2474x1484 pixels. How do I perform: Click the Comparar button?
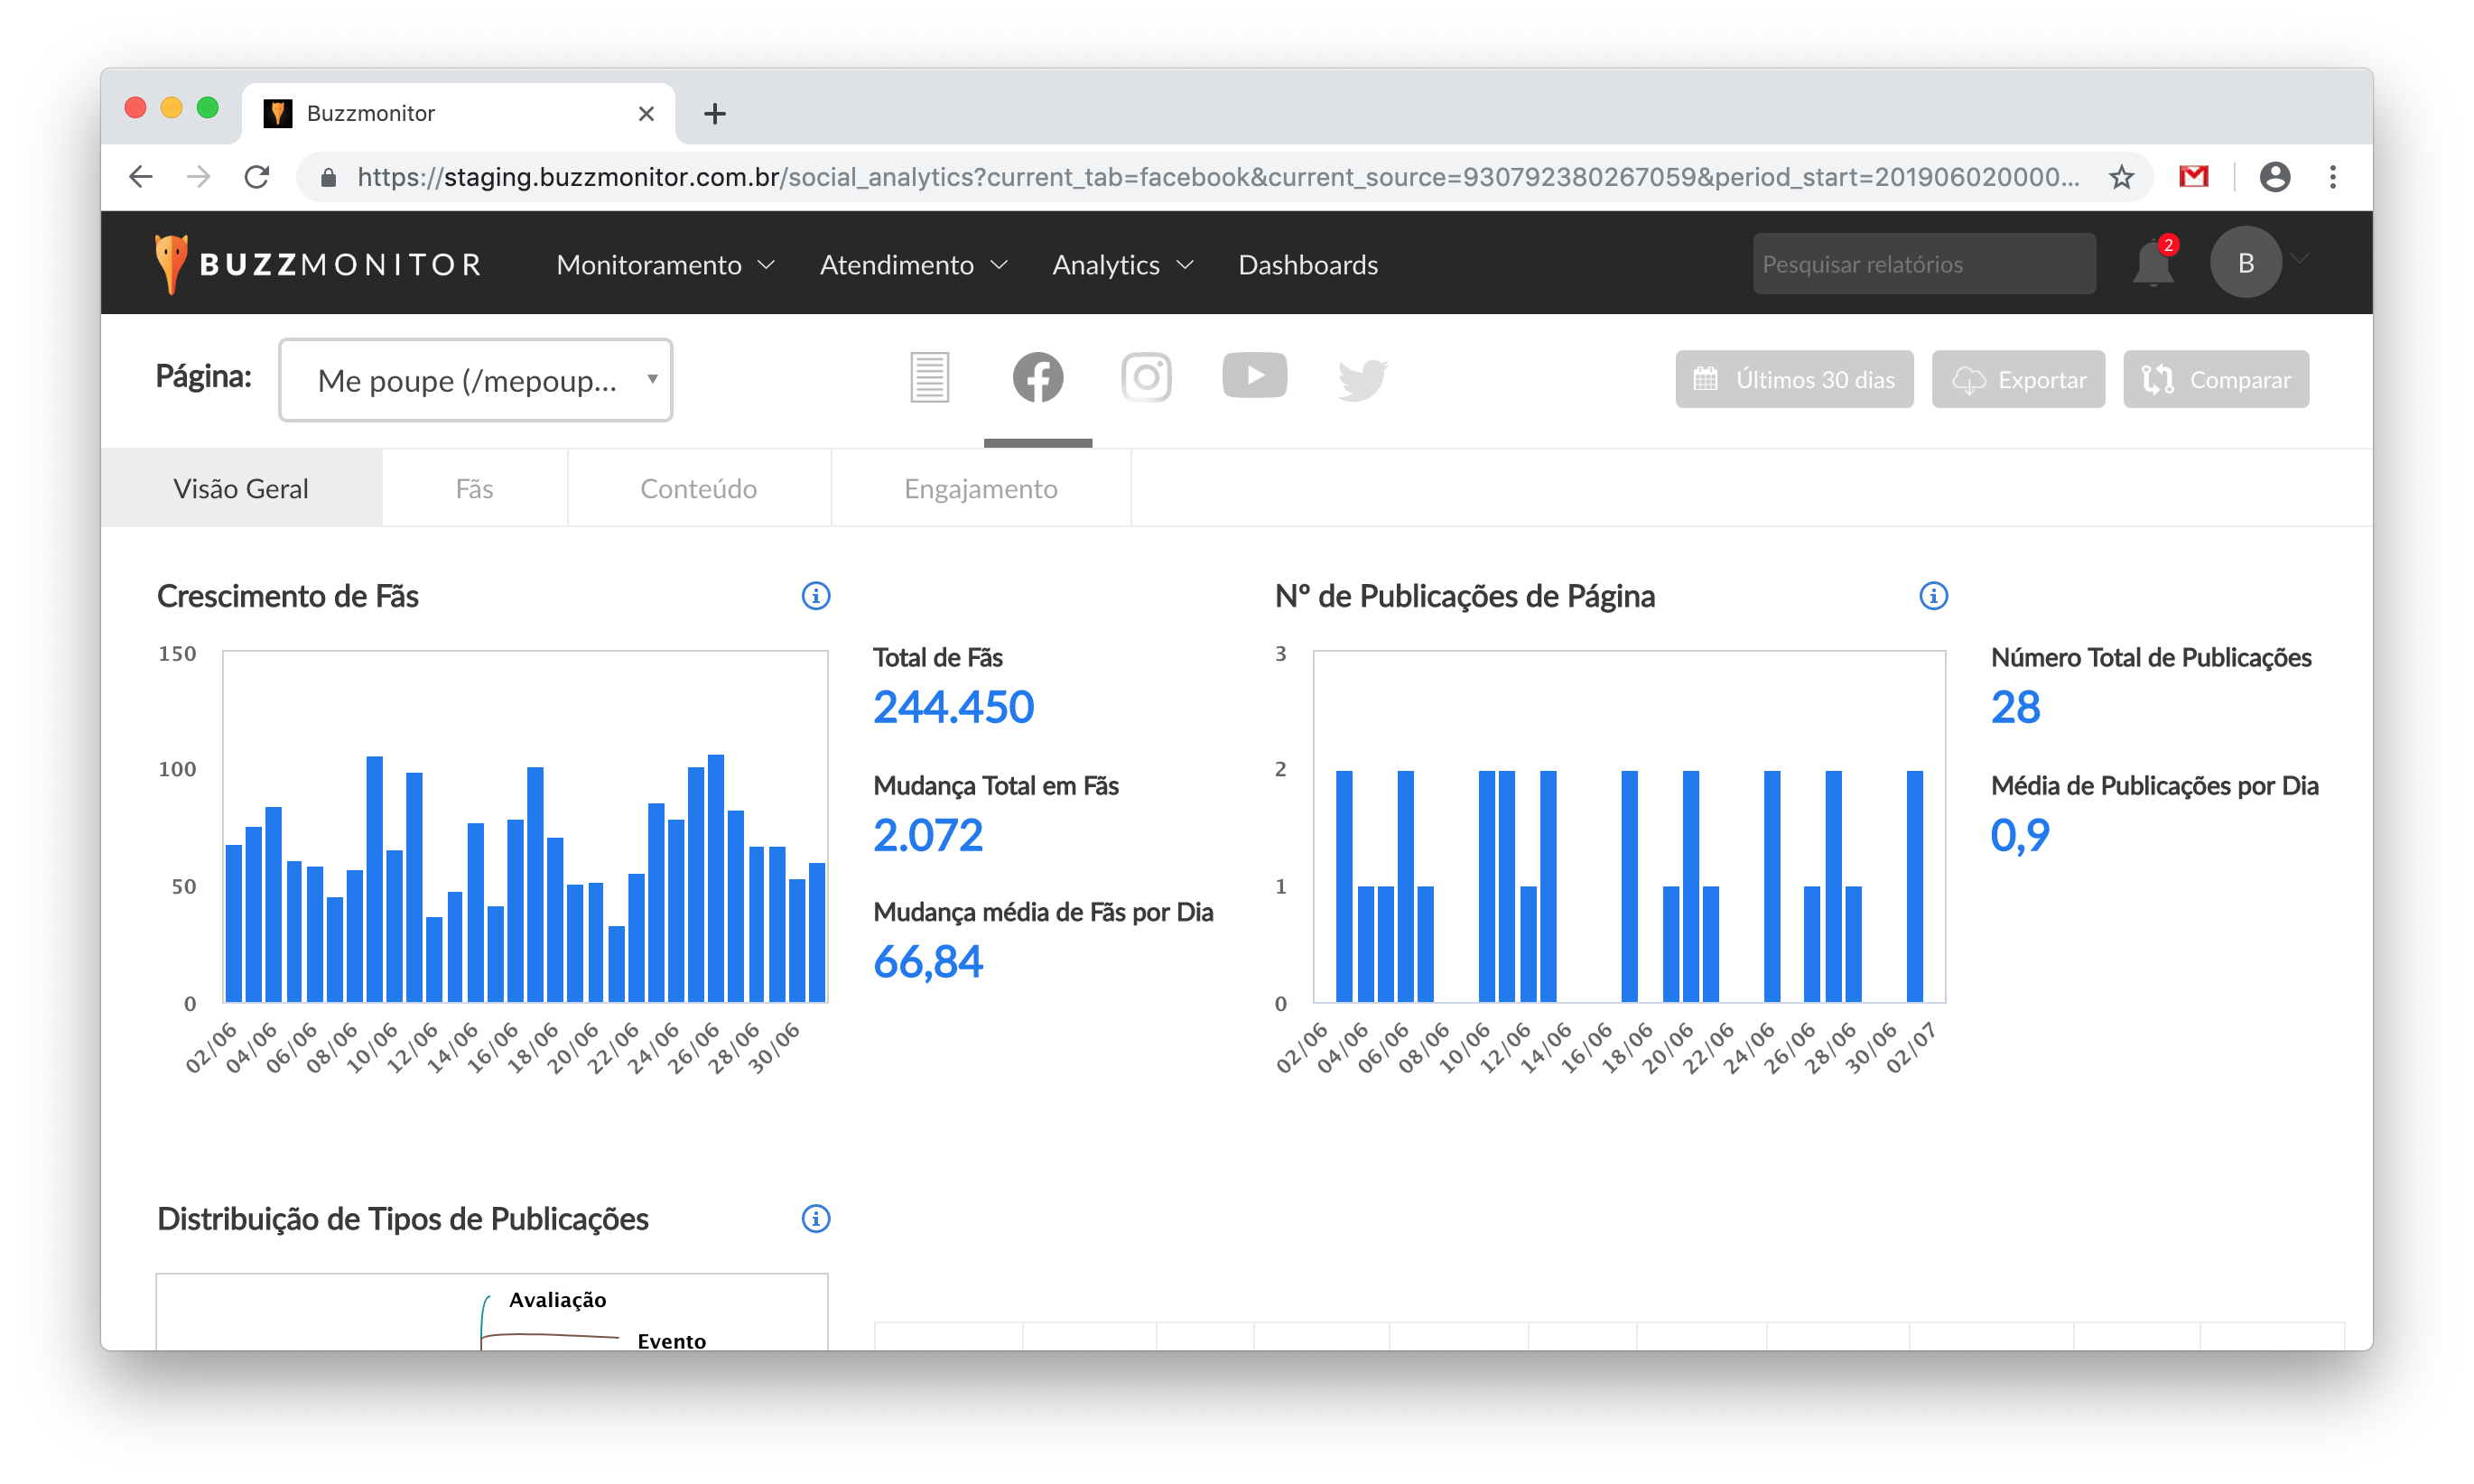click(2215, 380)
